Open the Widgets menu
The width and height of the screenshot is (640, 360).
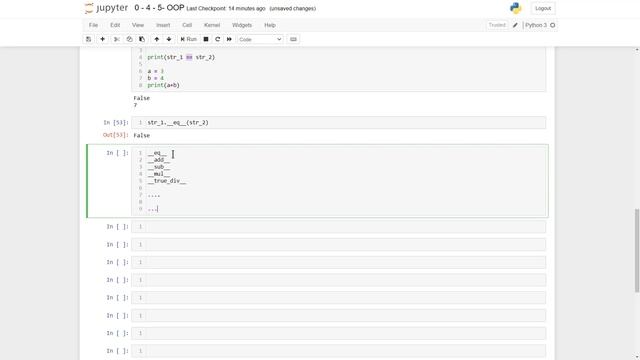tap(242, 25)
